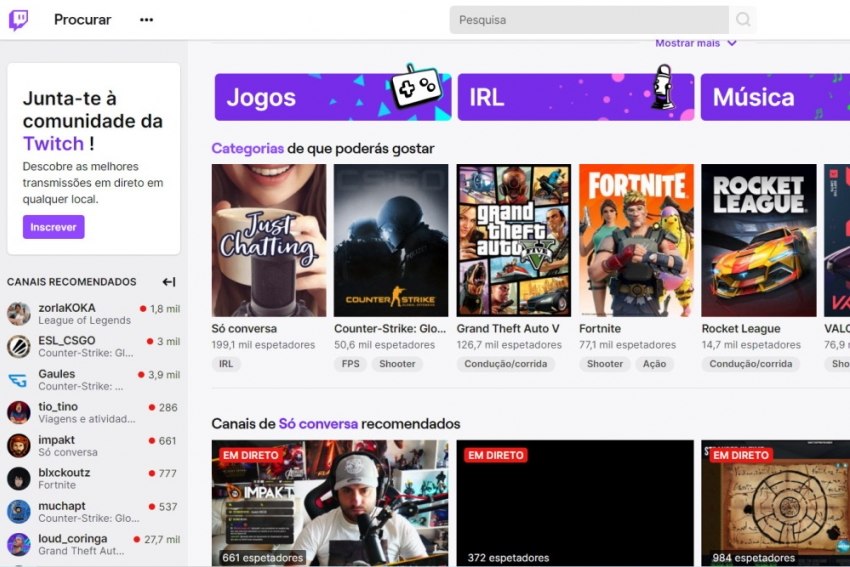The height and width of the screenshot is (567, 850).
Task: Select tio_tino channel name
Action: pyautogui.click(x=58, y=407)
